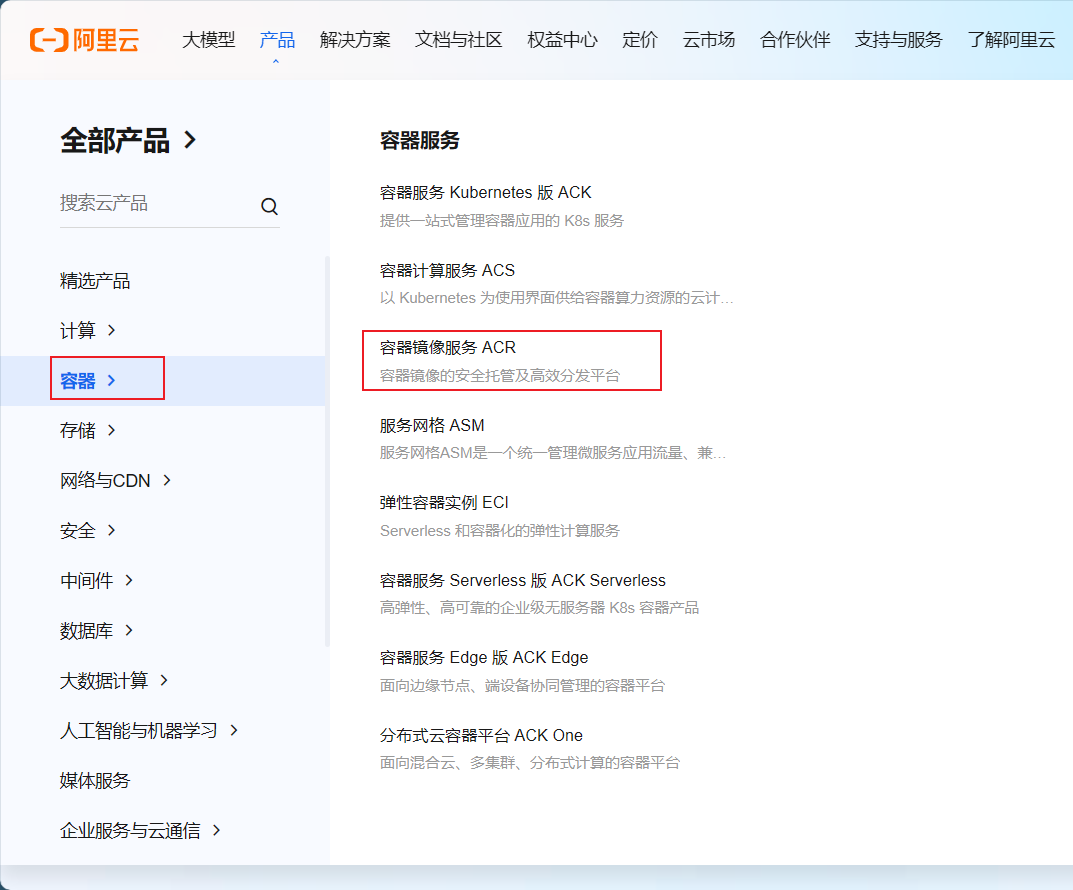This screenshot has height=890, width=1073.
Task: Select the 媒体服务 category
Action: click(x=95, y=780)
